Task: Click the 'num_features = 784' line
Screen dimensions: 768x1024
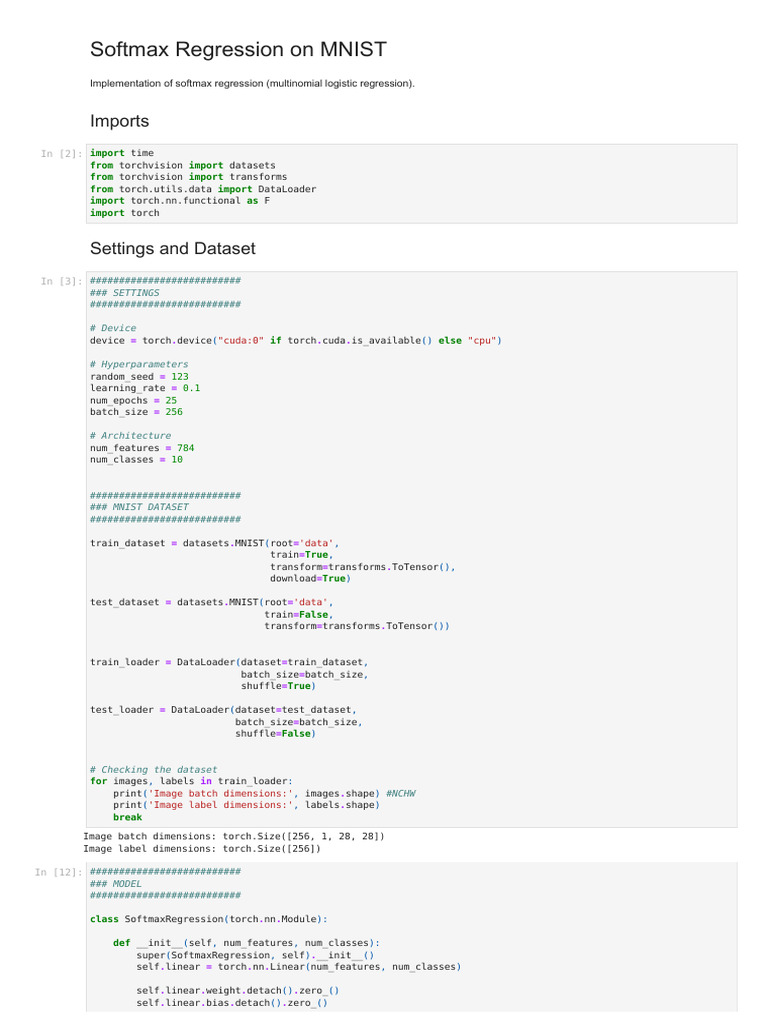Action: tap(142, 448)
